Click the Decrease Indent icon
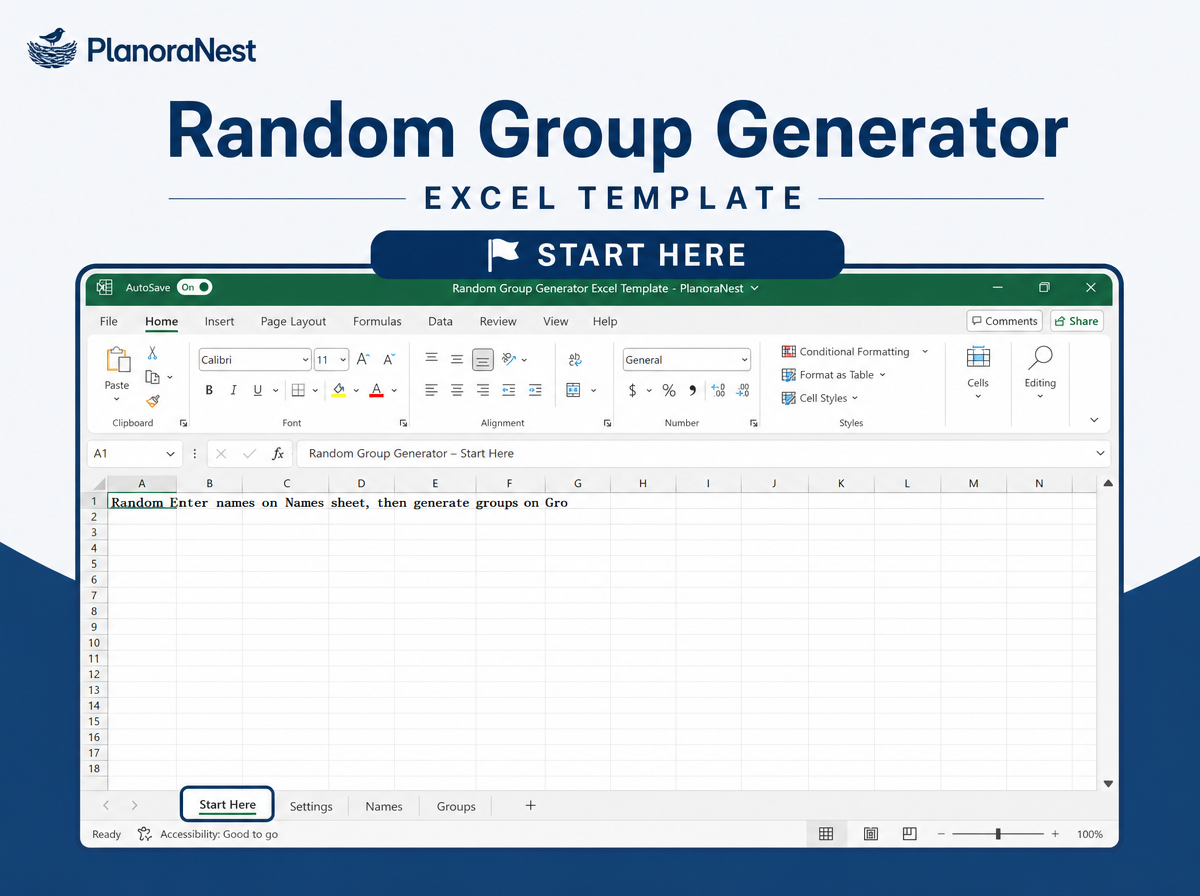This screenshot has width=1200, height=896. coord(509,390)
